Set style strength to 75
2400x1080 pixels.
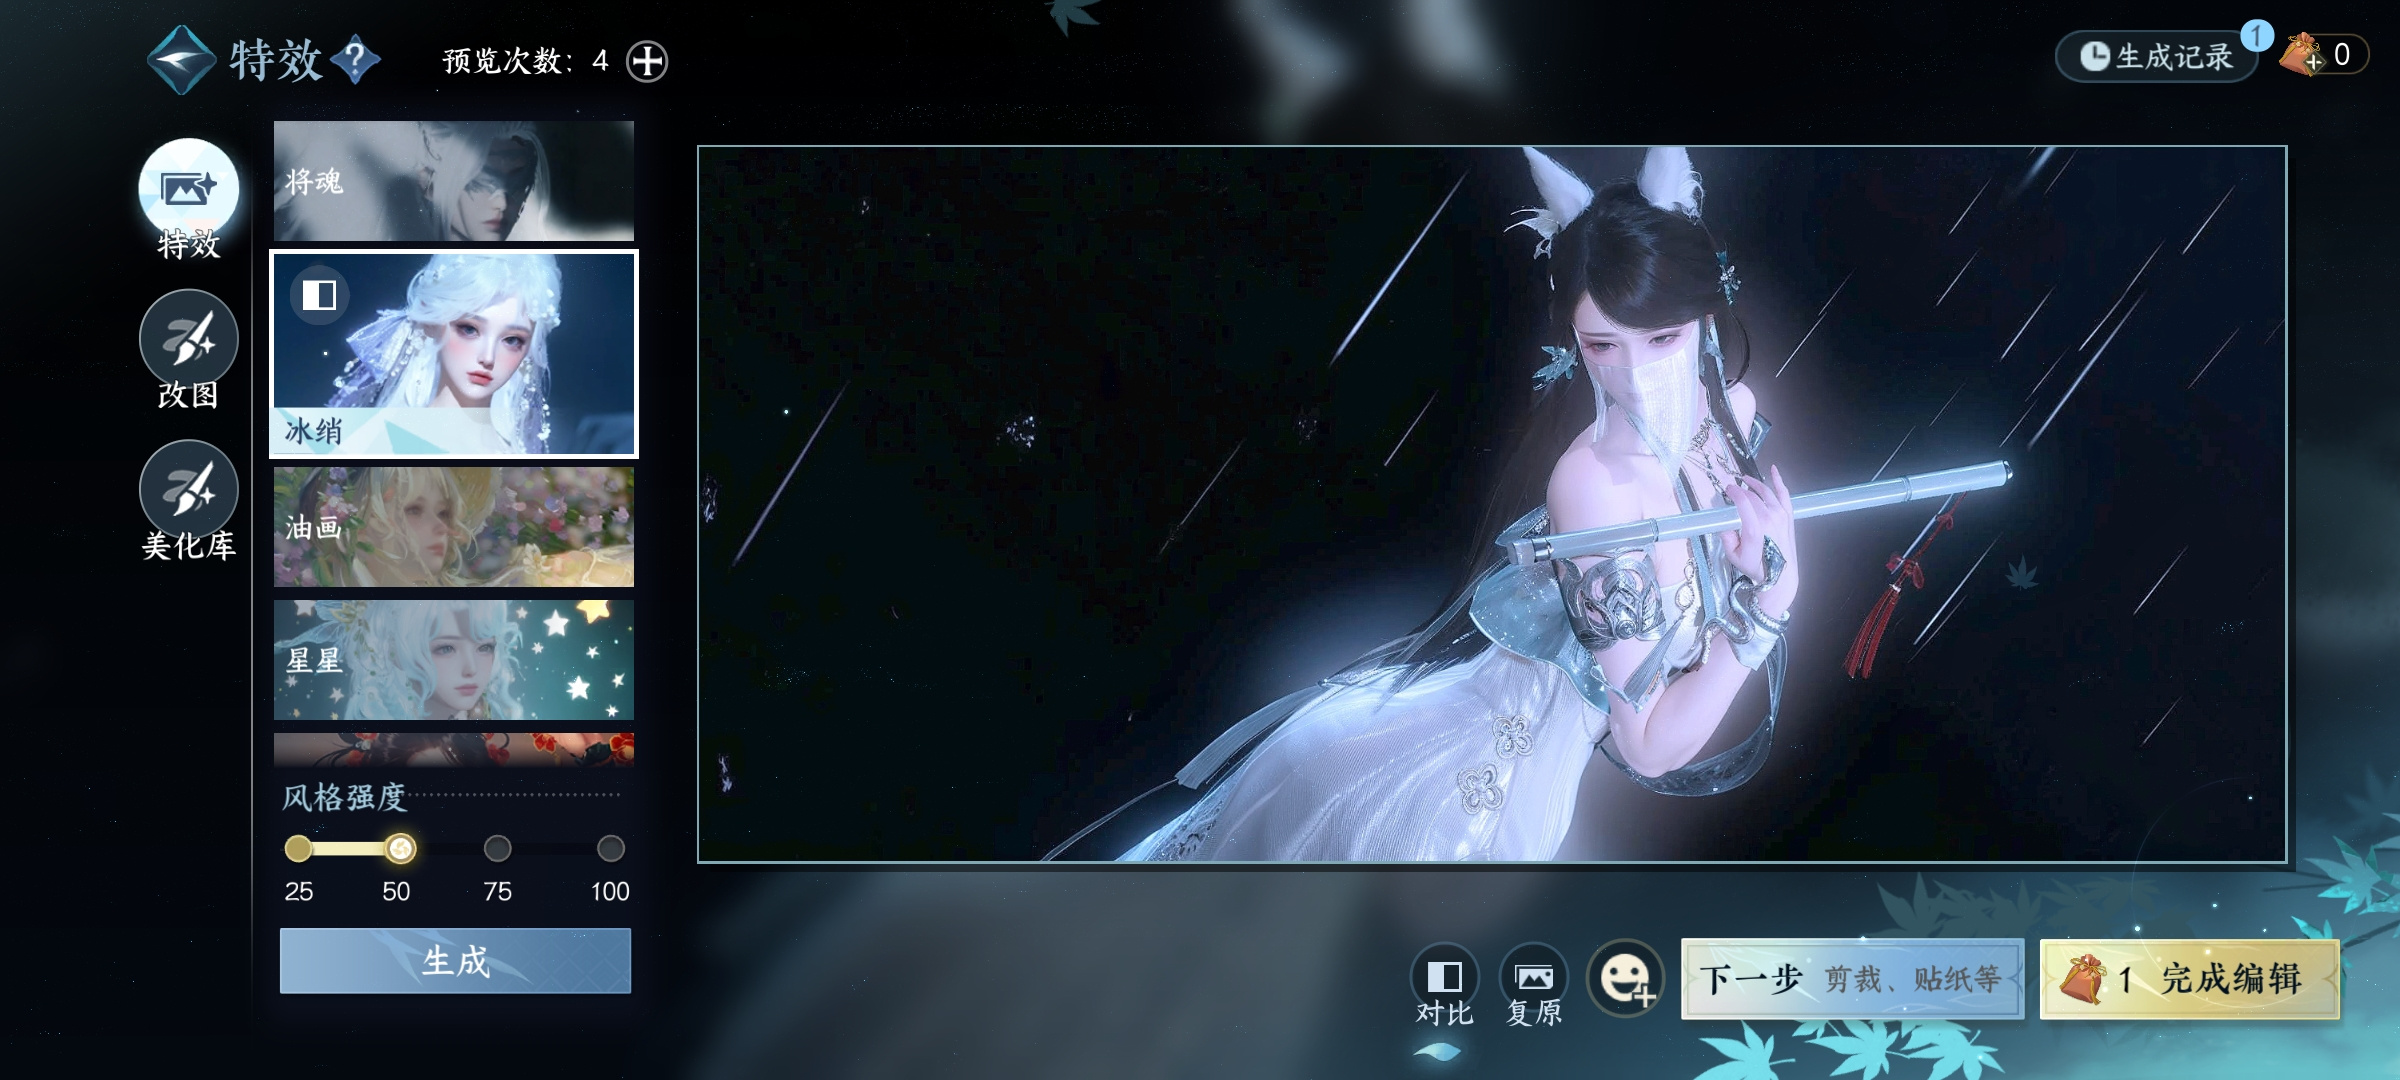497,849
